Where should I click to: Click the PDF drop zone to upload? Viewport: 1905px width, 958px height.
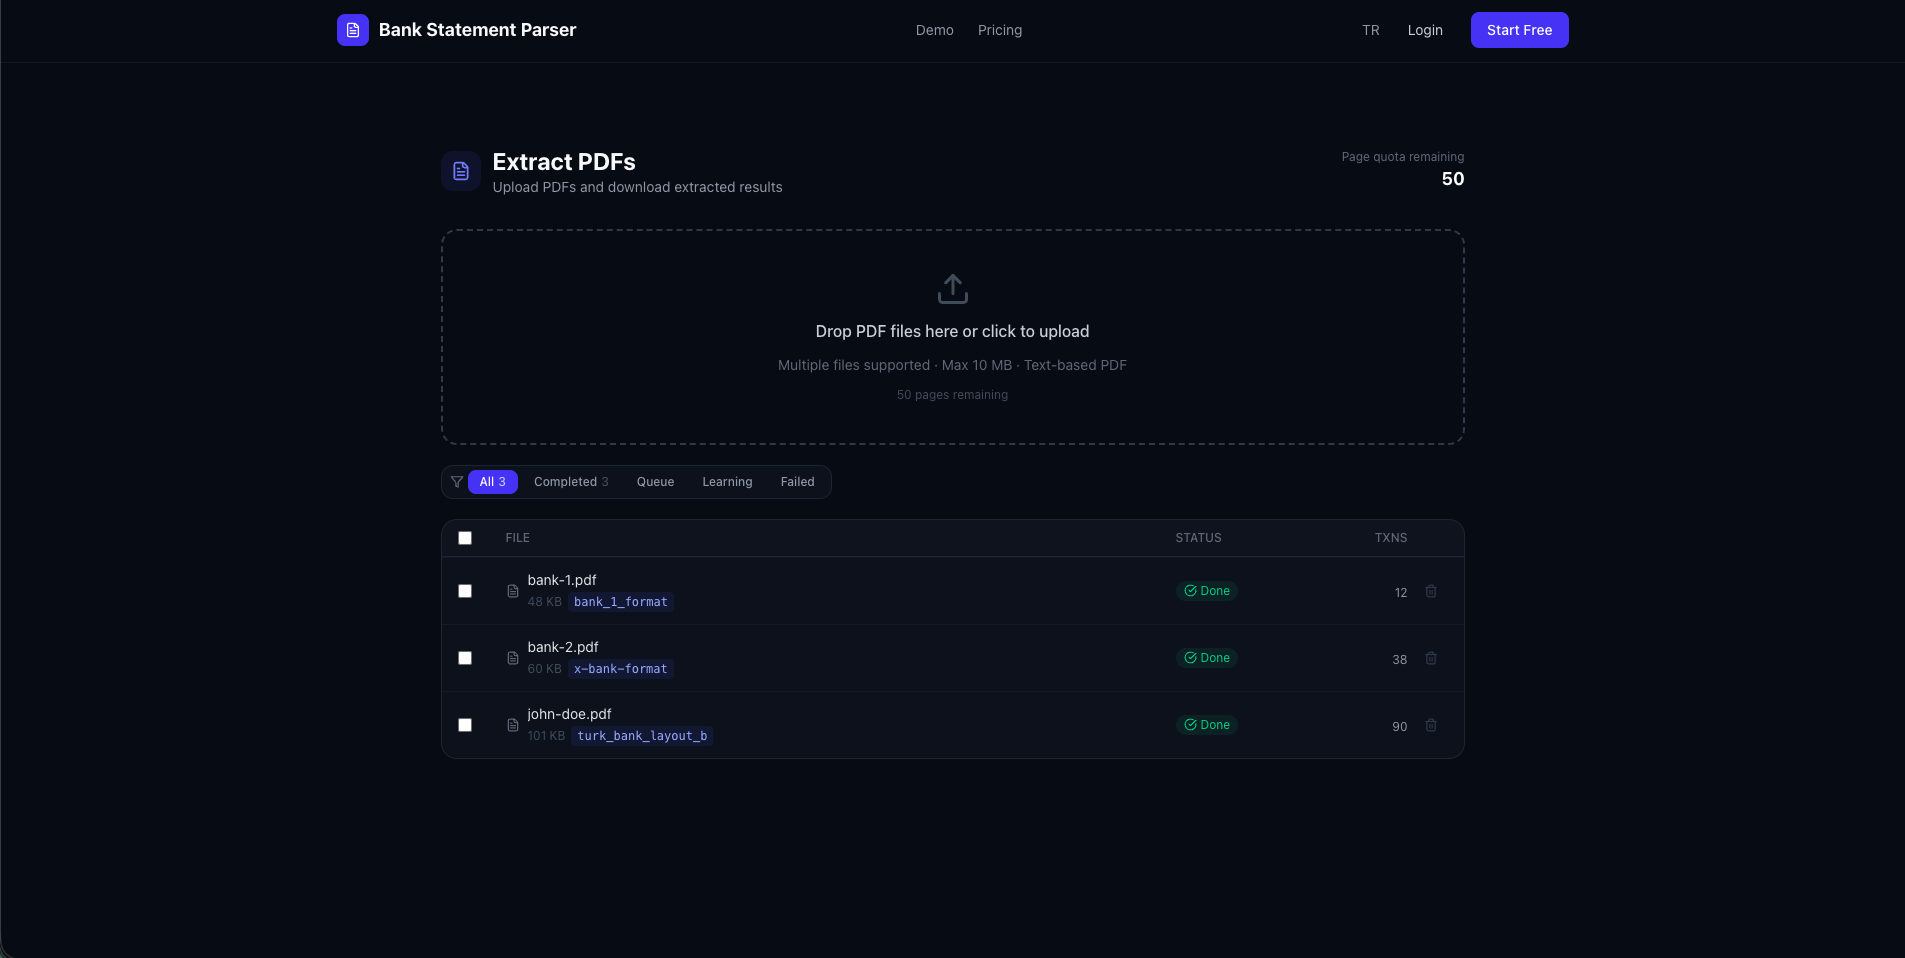coord(953,337)
